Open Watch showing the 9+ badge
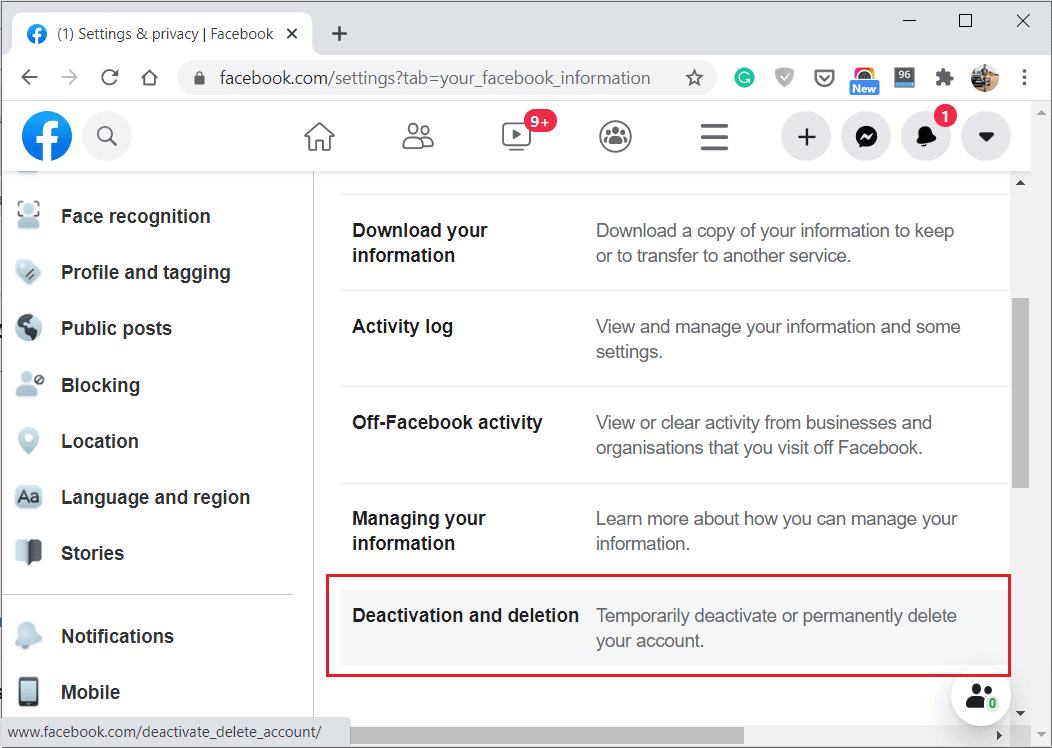This screenshot has height=748, width=1052. 516,136
